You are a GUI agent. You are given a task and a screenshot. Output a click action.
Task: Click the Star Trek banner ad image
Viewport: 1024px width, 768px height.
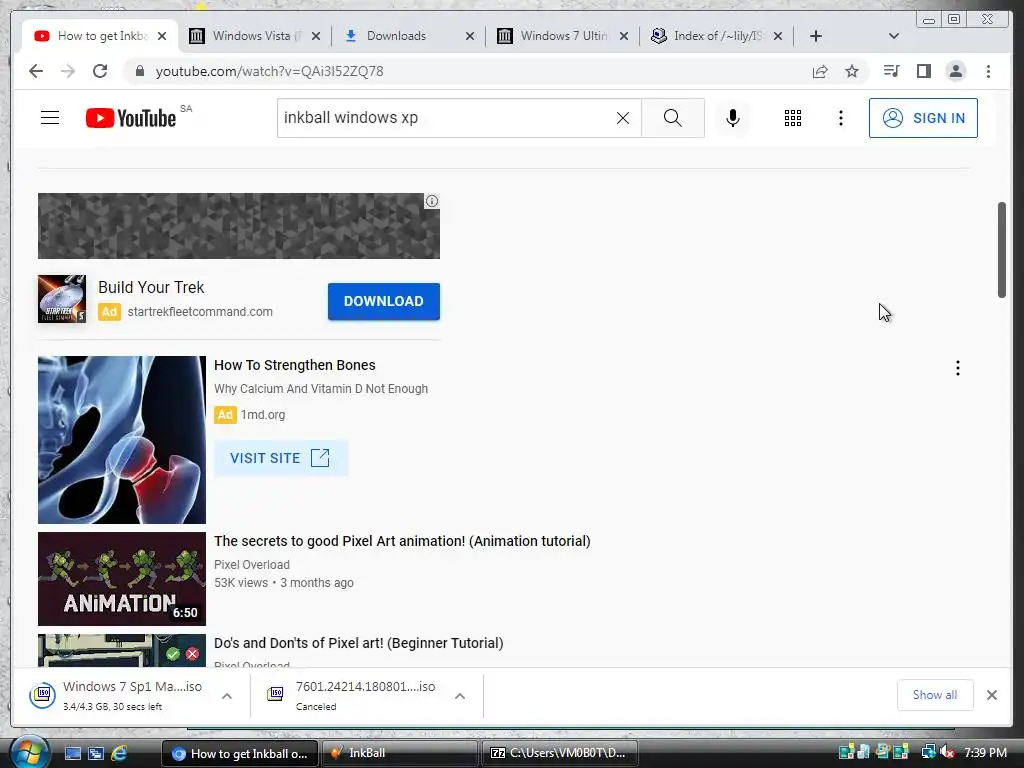(x=238, y=226)
